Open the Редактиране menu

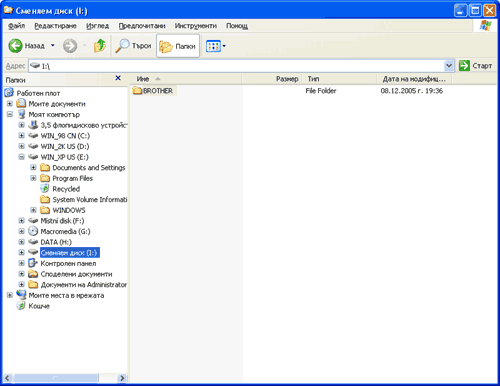(x=55, y=26)
